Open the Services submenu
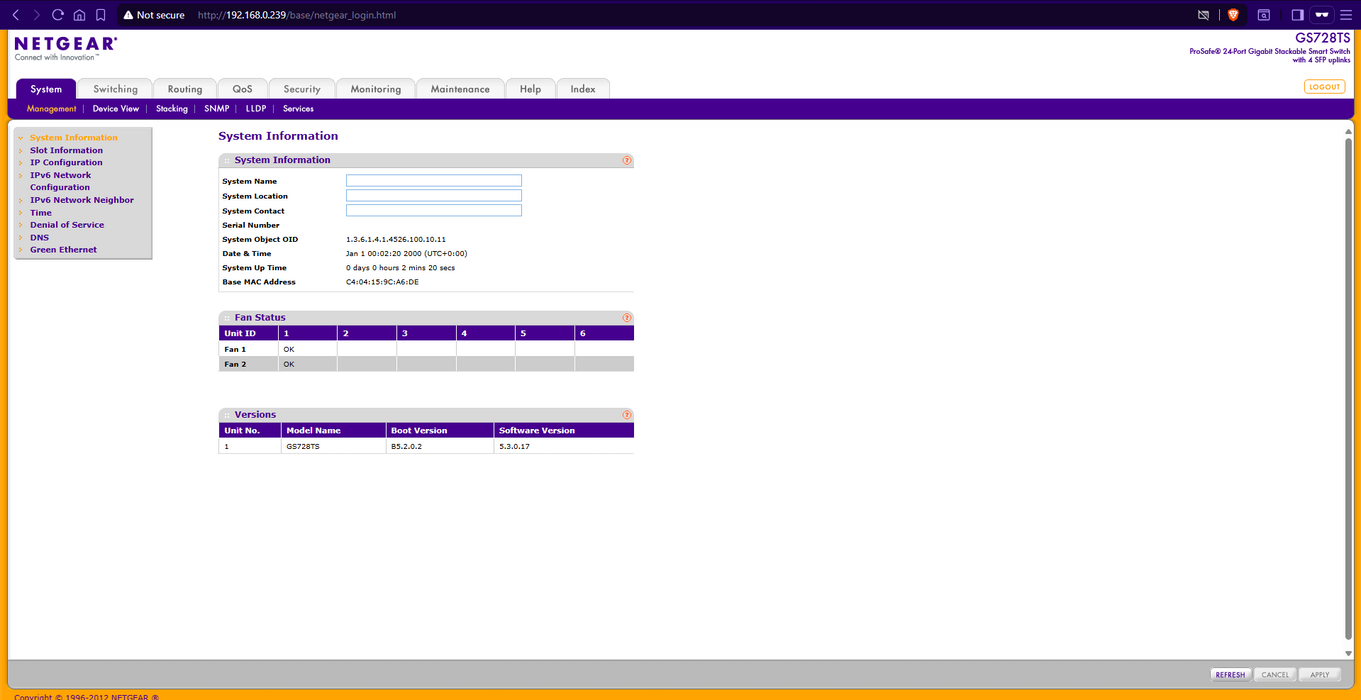The image size is (1361, 700). pyautogui.click(x=298, y=109)
